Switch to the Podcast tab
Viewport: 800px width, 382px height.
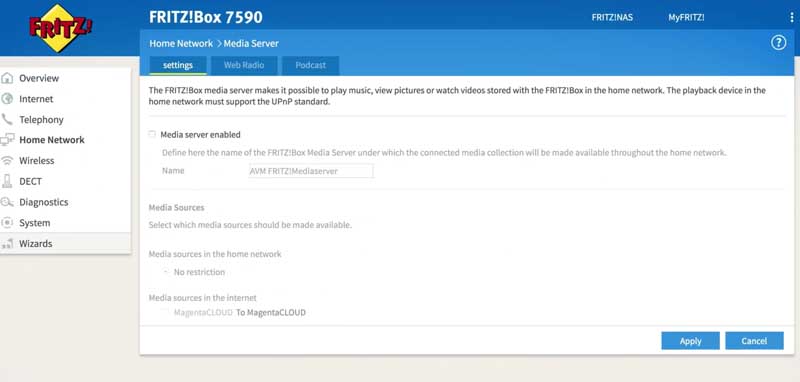(x=310, y=65)
